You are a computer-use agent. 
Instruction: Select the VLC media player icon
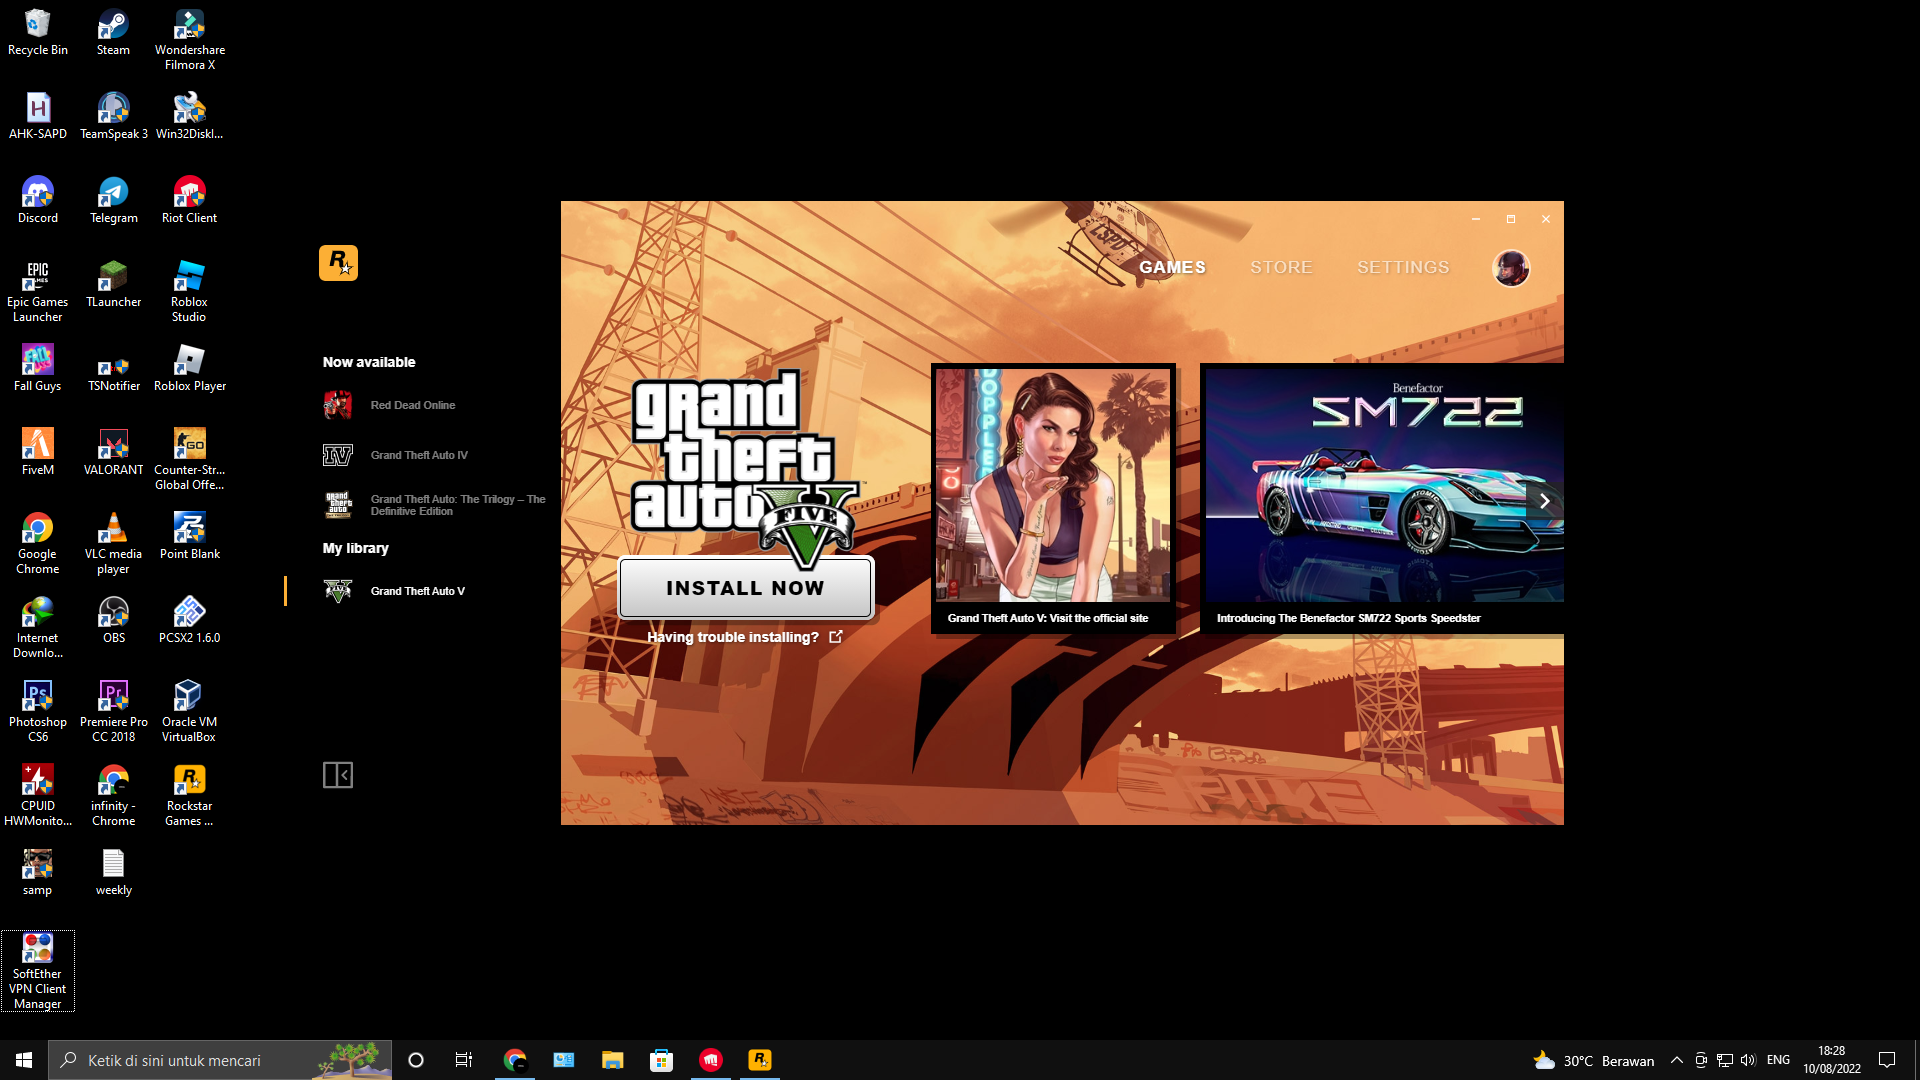tap(113, 544)
